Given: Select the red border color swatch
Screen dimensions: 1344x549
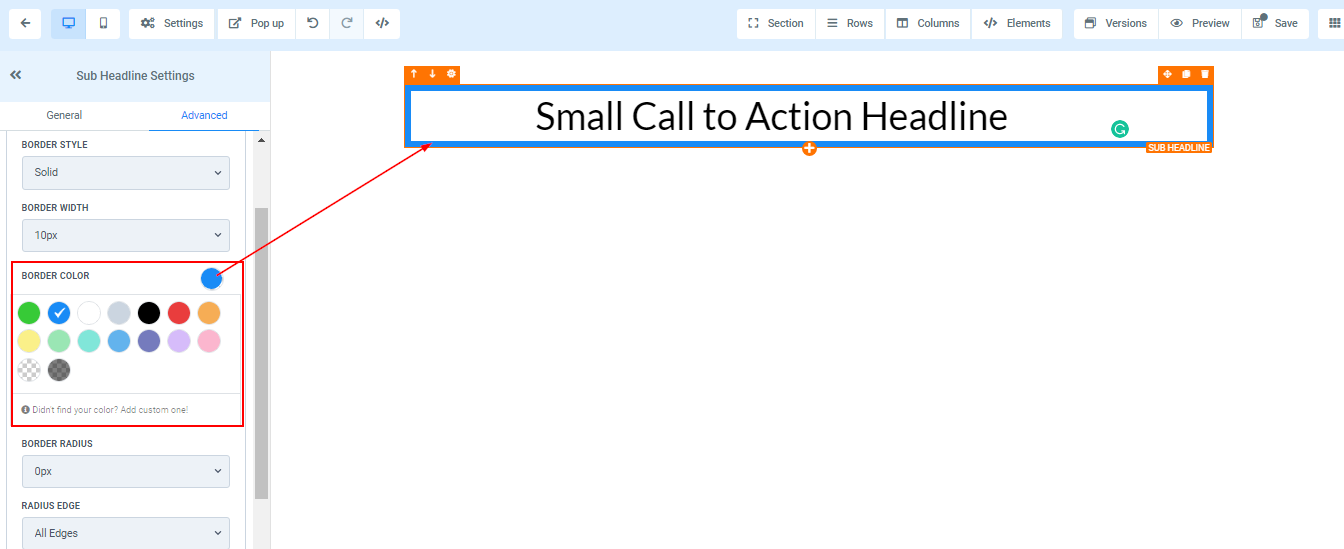Looking at the screenshot, I should [179, 313].
